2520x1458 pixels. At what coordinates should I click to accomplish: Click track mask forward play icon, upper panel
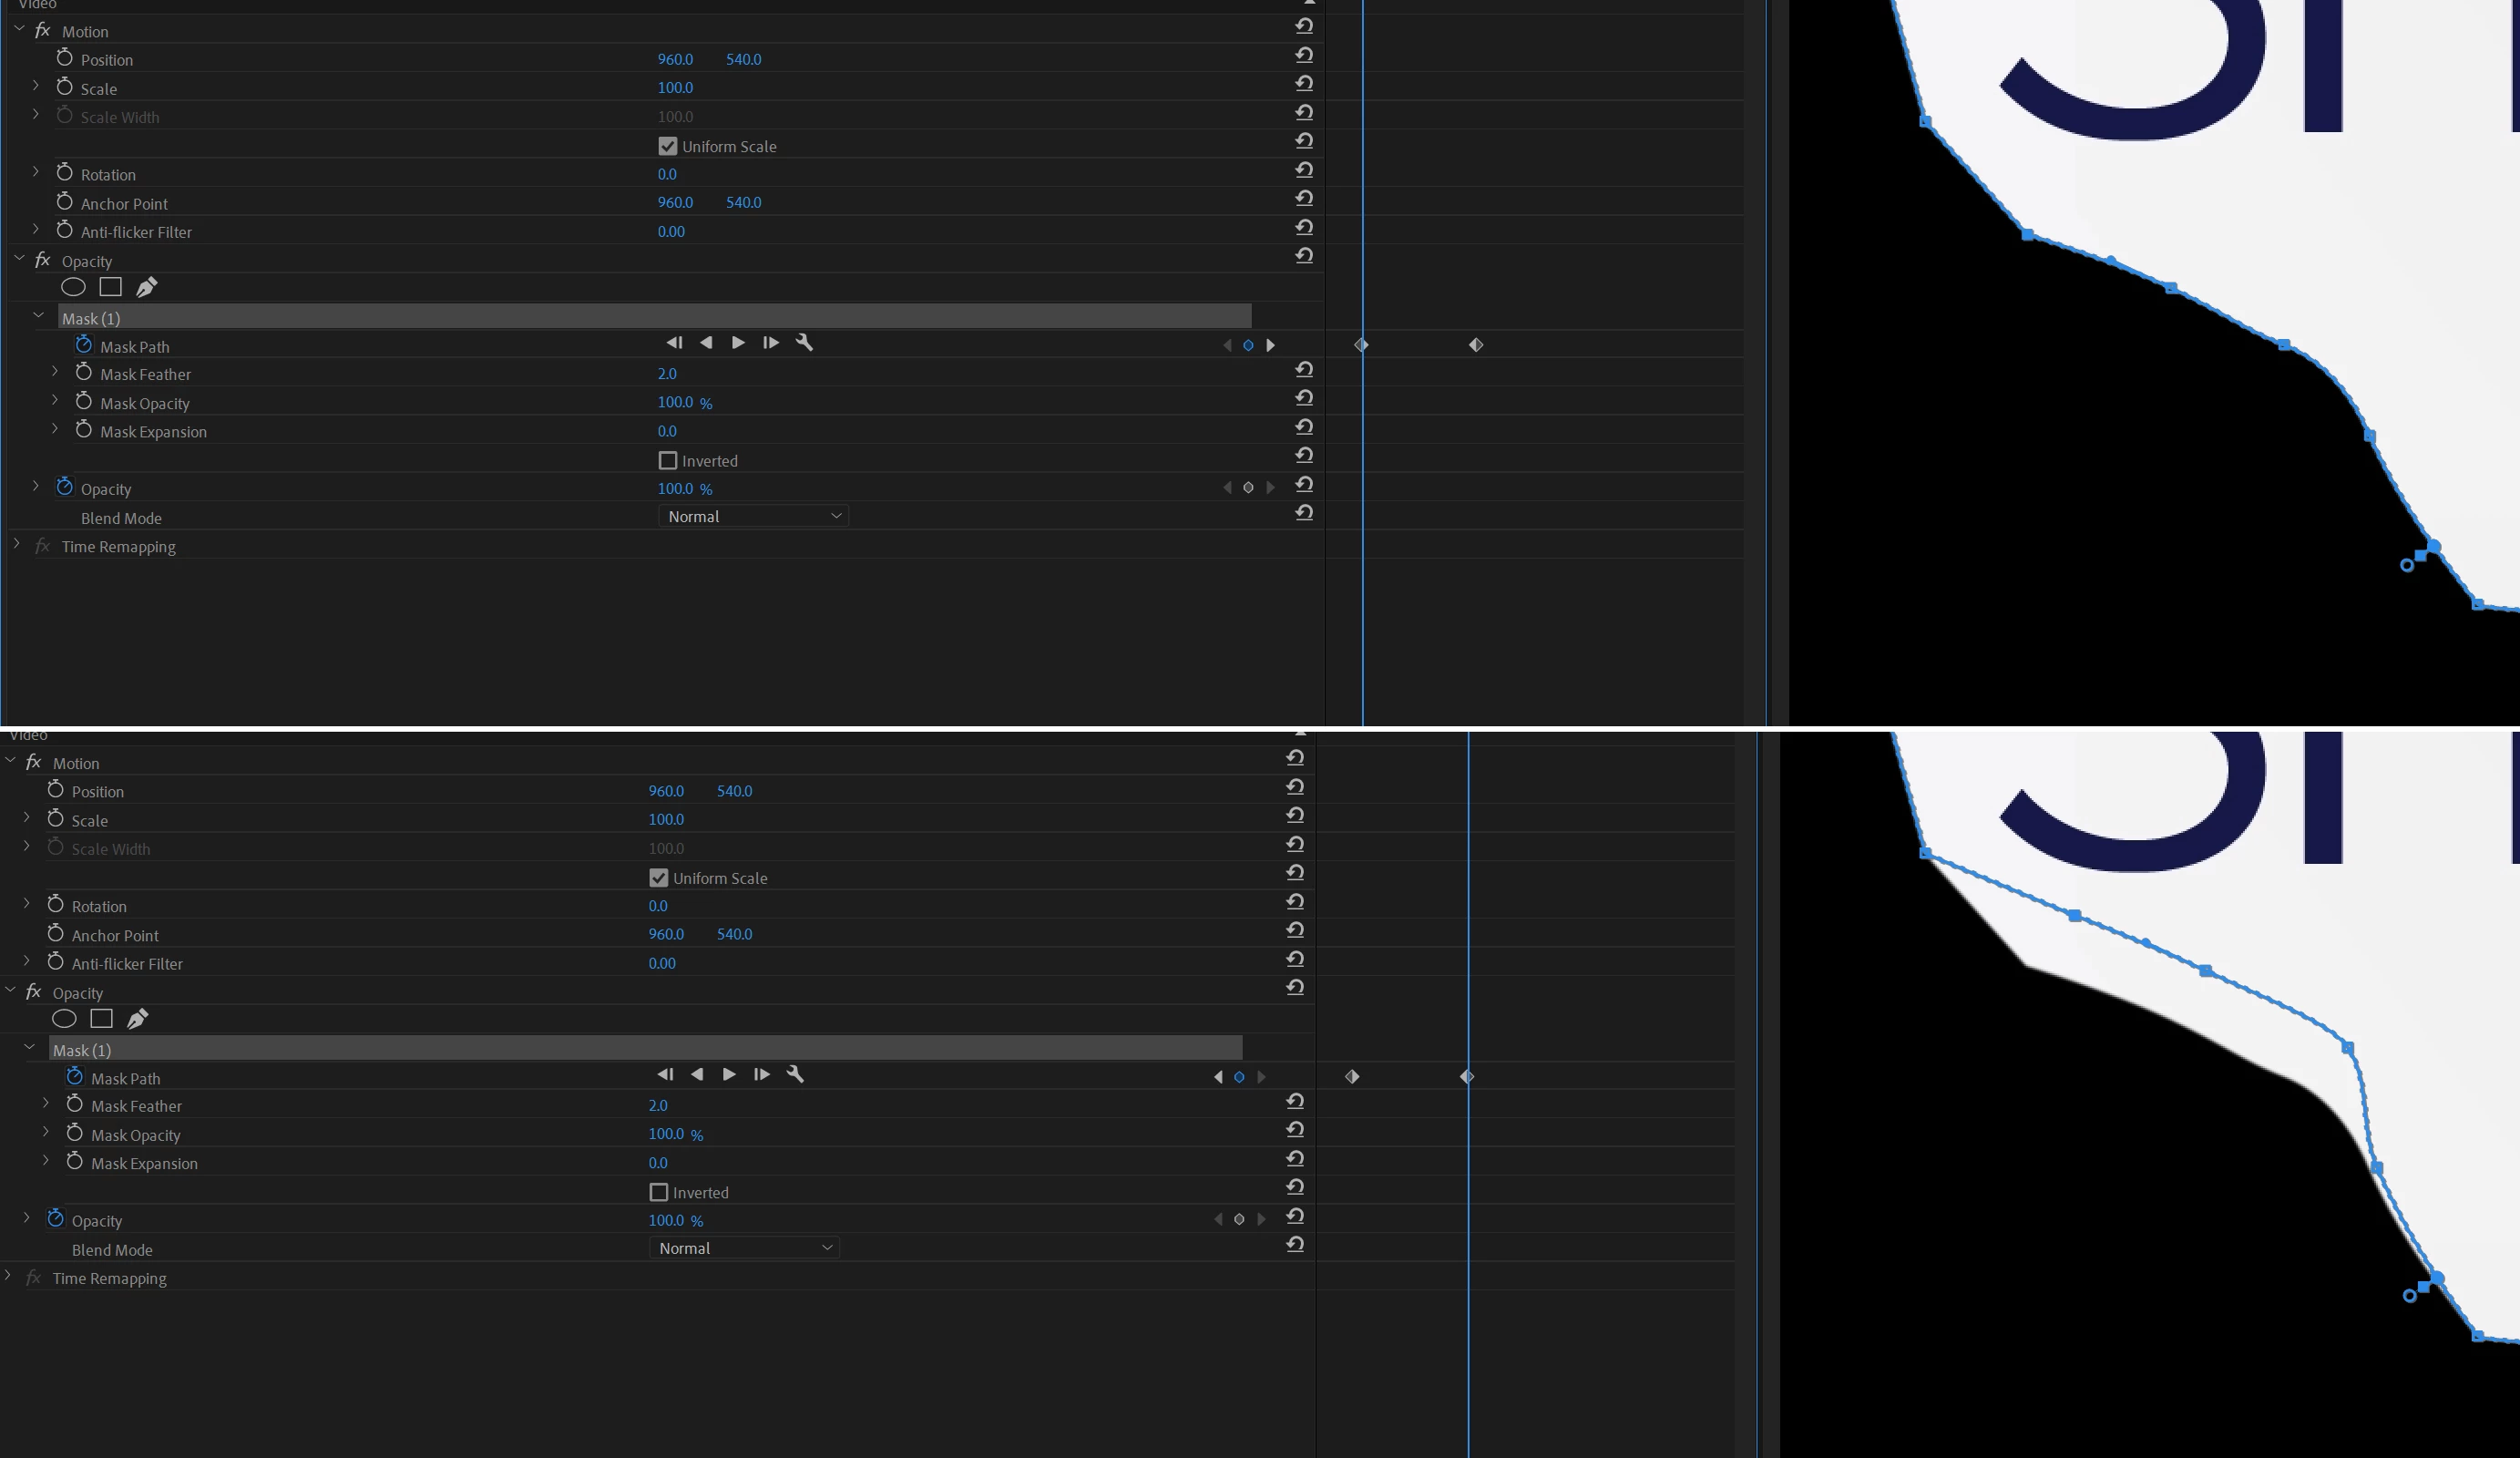pyautogui.click(x=738, y=343)
